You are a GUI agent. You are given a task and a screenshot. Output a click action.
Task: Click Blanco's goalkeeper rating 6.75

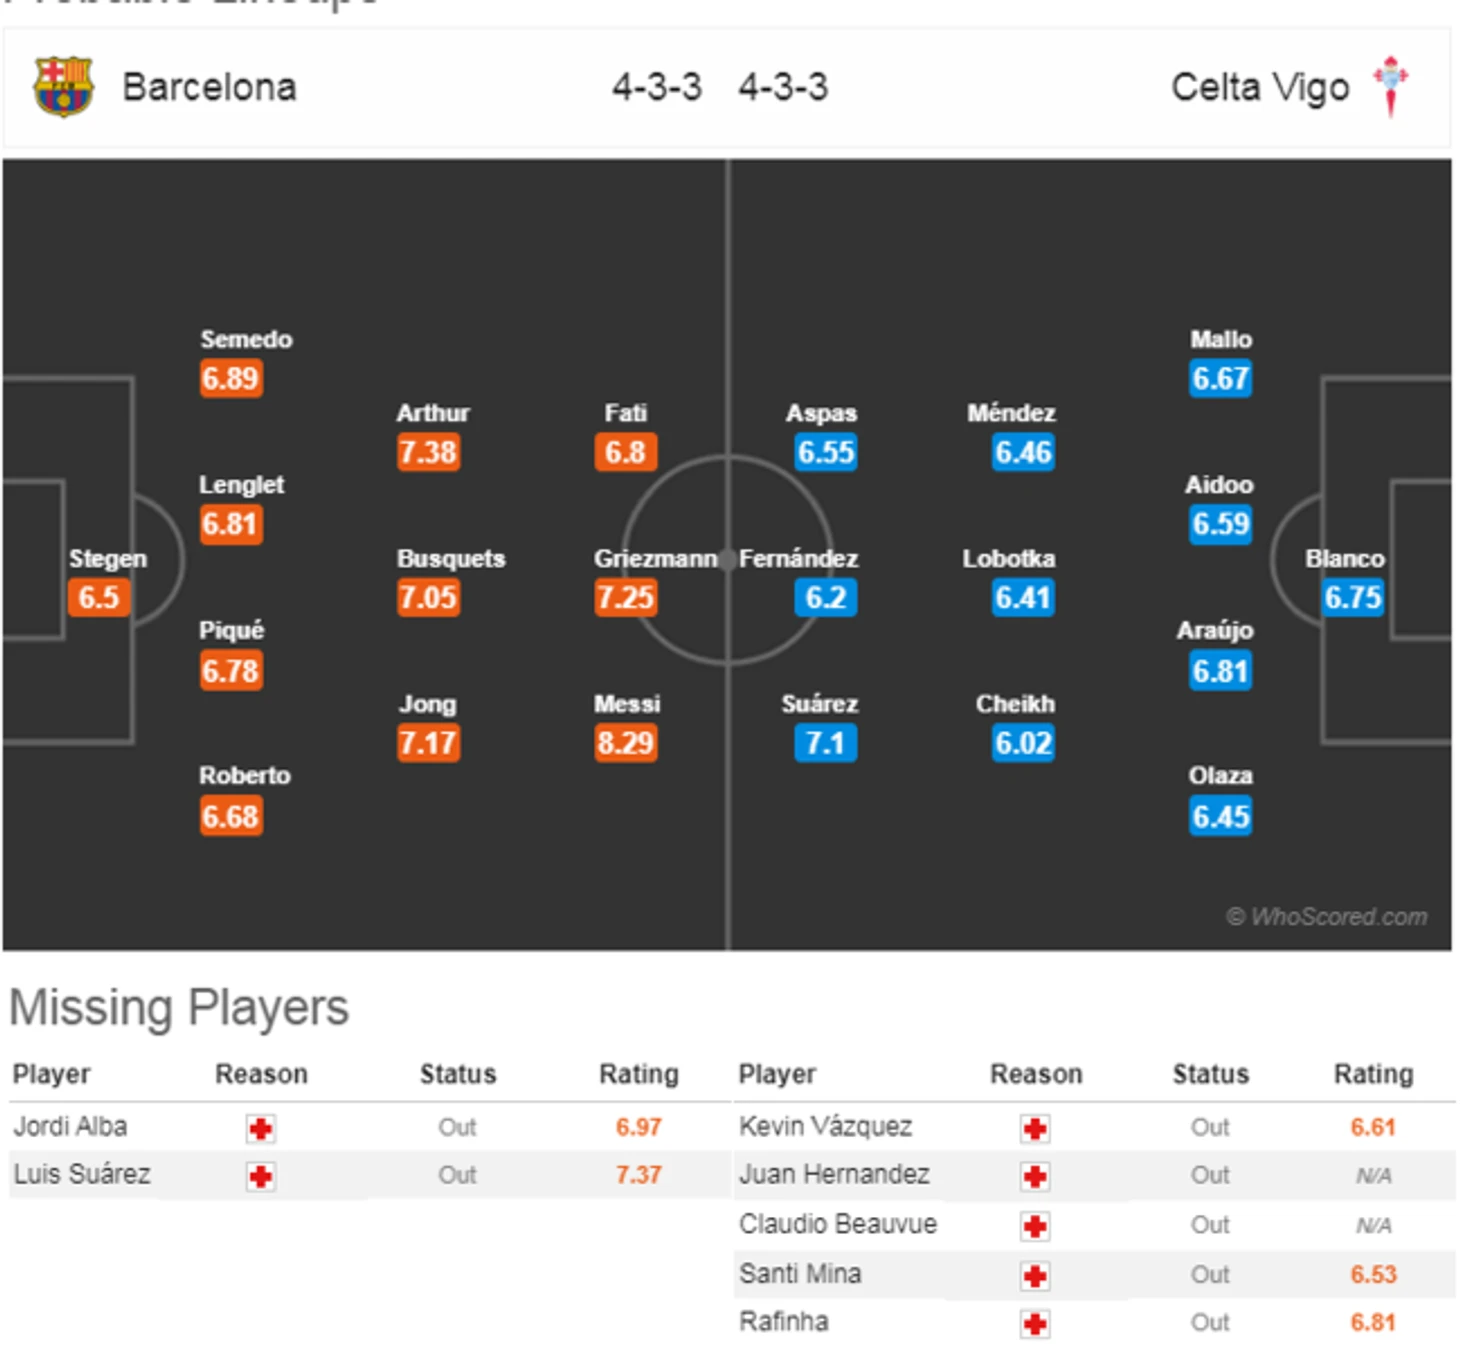[x=1353, y=598]
